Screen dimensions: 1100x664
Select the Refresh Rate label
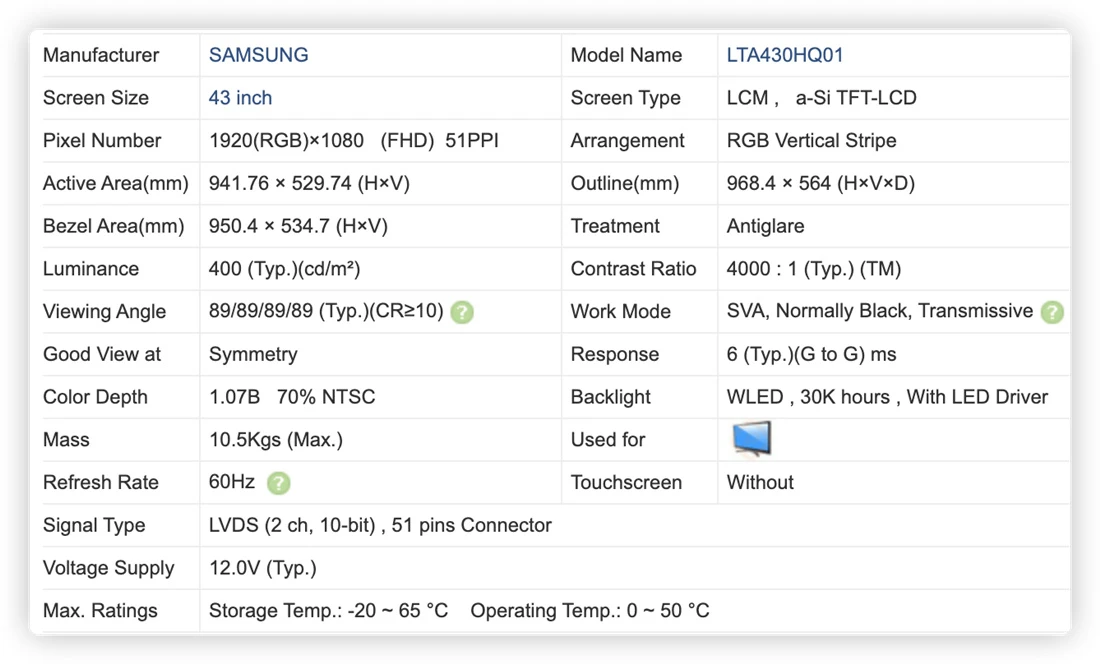tap(100, 483)
